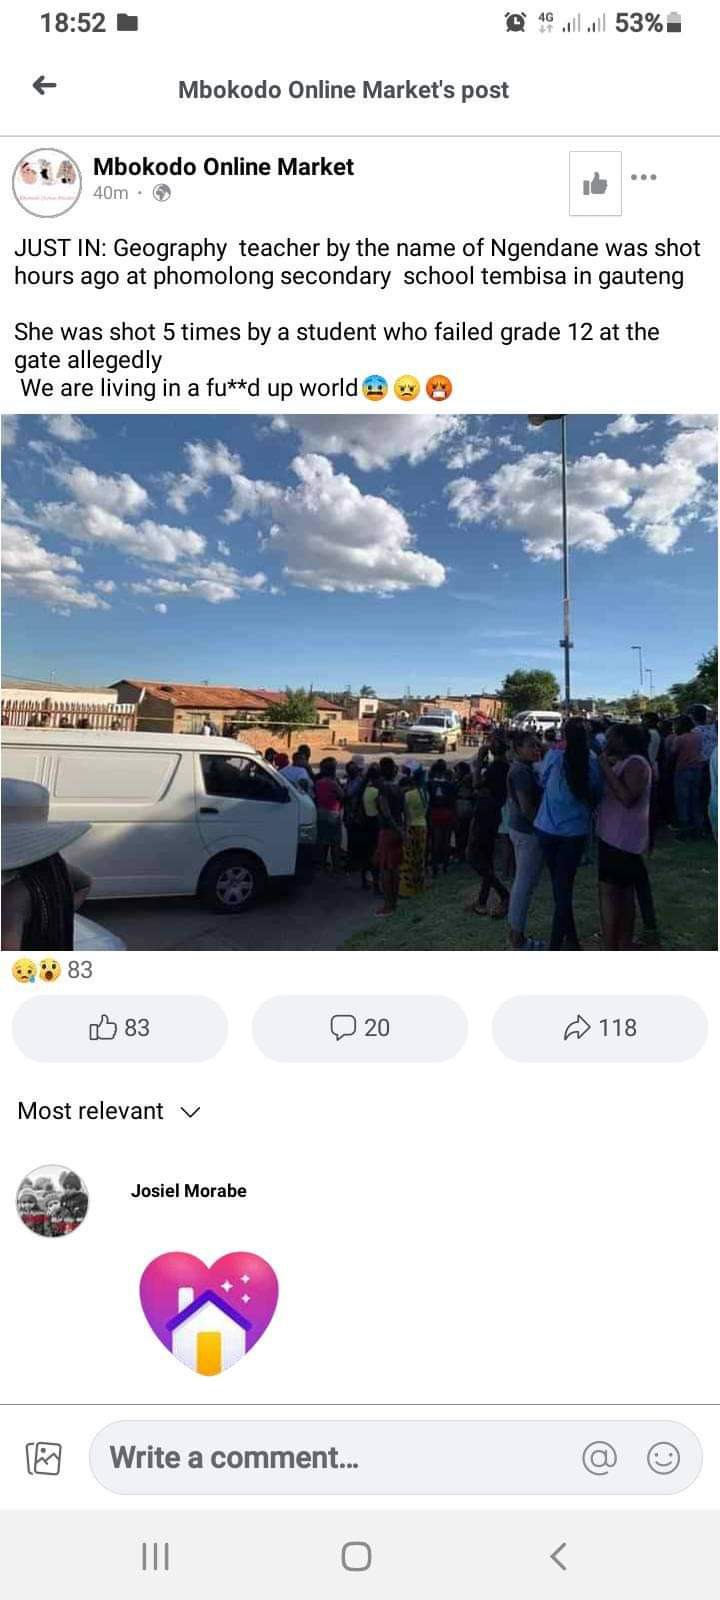Share the post with 118 shares
Viewport: 720px width, 1600px height.
pos(600,1028)
